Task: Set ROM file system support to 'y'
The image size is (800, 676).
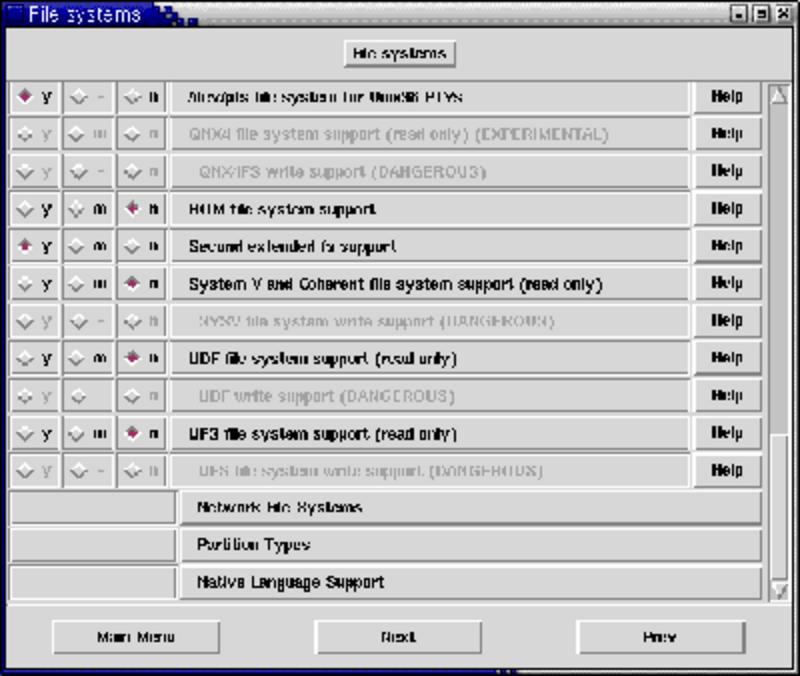Action: (35, 209)
